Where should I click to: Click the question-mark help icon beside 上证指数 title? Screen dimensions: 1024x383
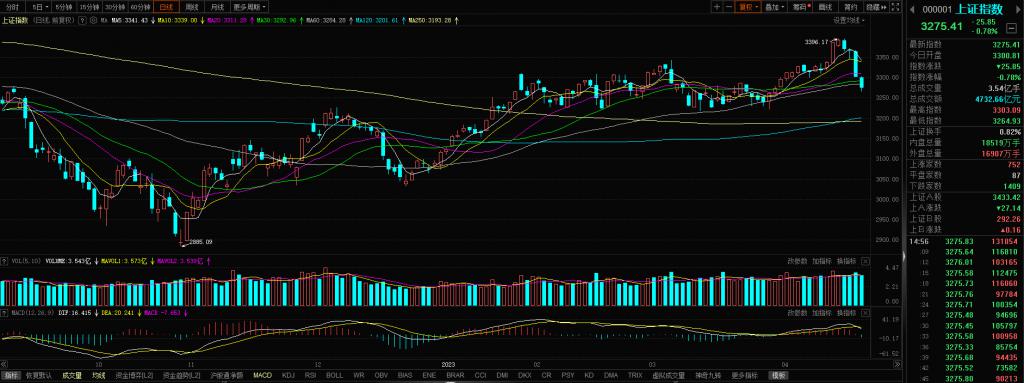click(83, 20)
